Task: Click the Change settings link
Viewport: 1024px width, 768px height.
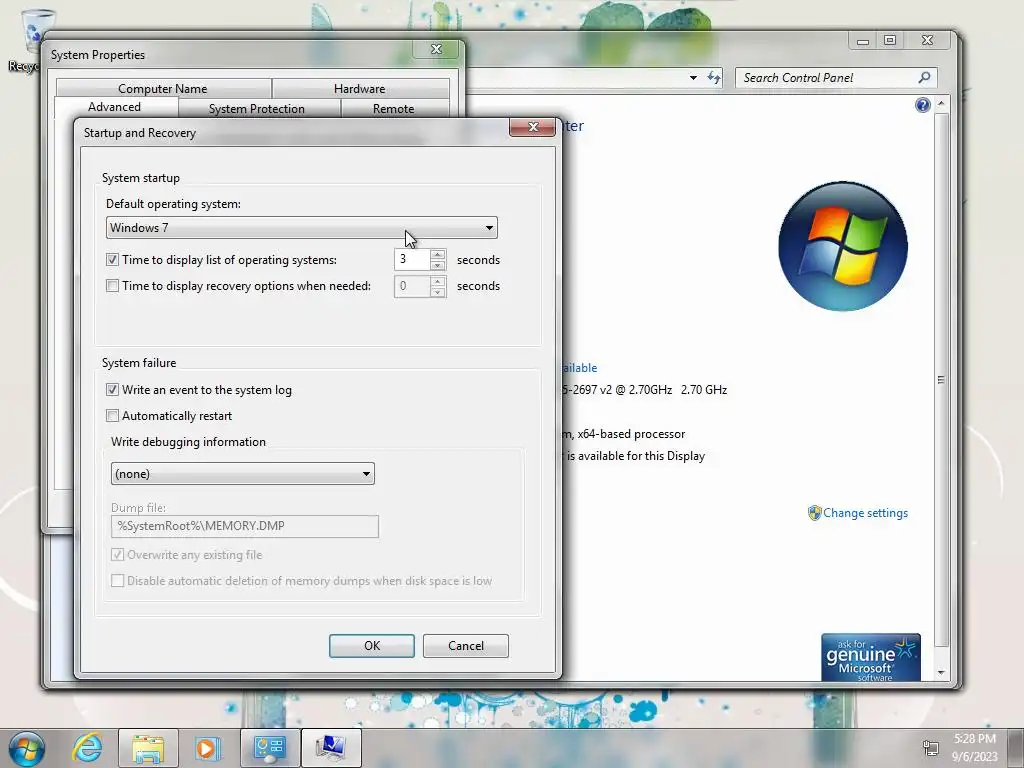Action: pyautogui.click(x=865, y=513)
